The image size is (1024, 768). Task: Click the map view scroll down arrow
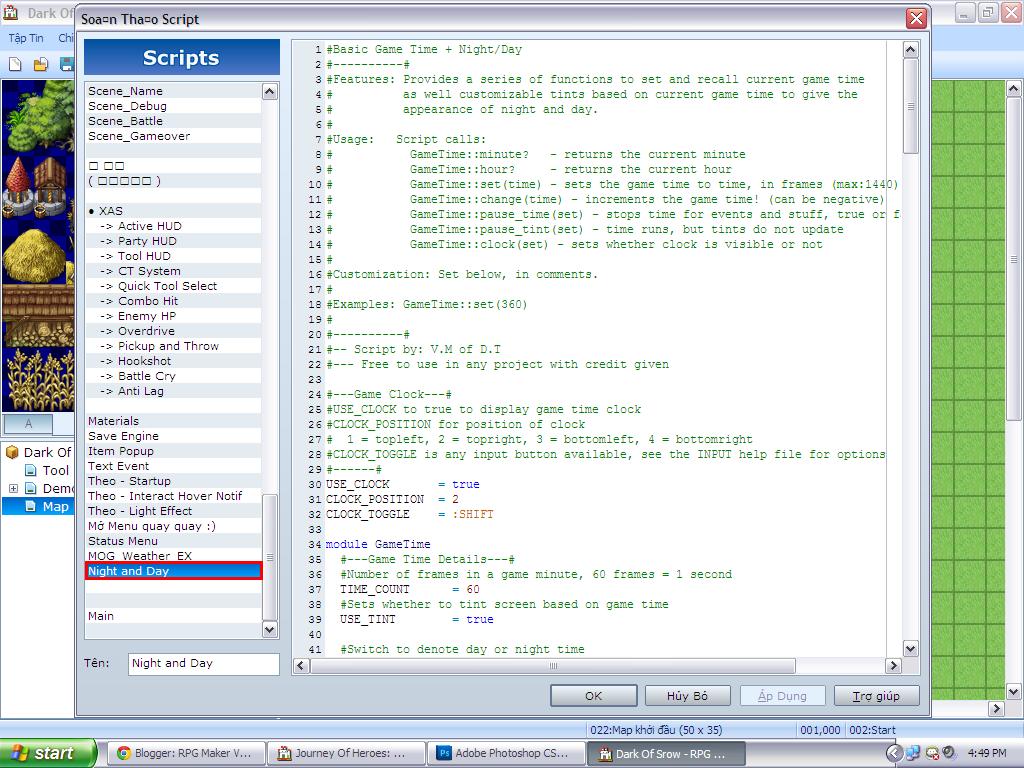point(1013,692)
